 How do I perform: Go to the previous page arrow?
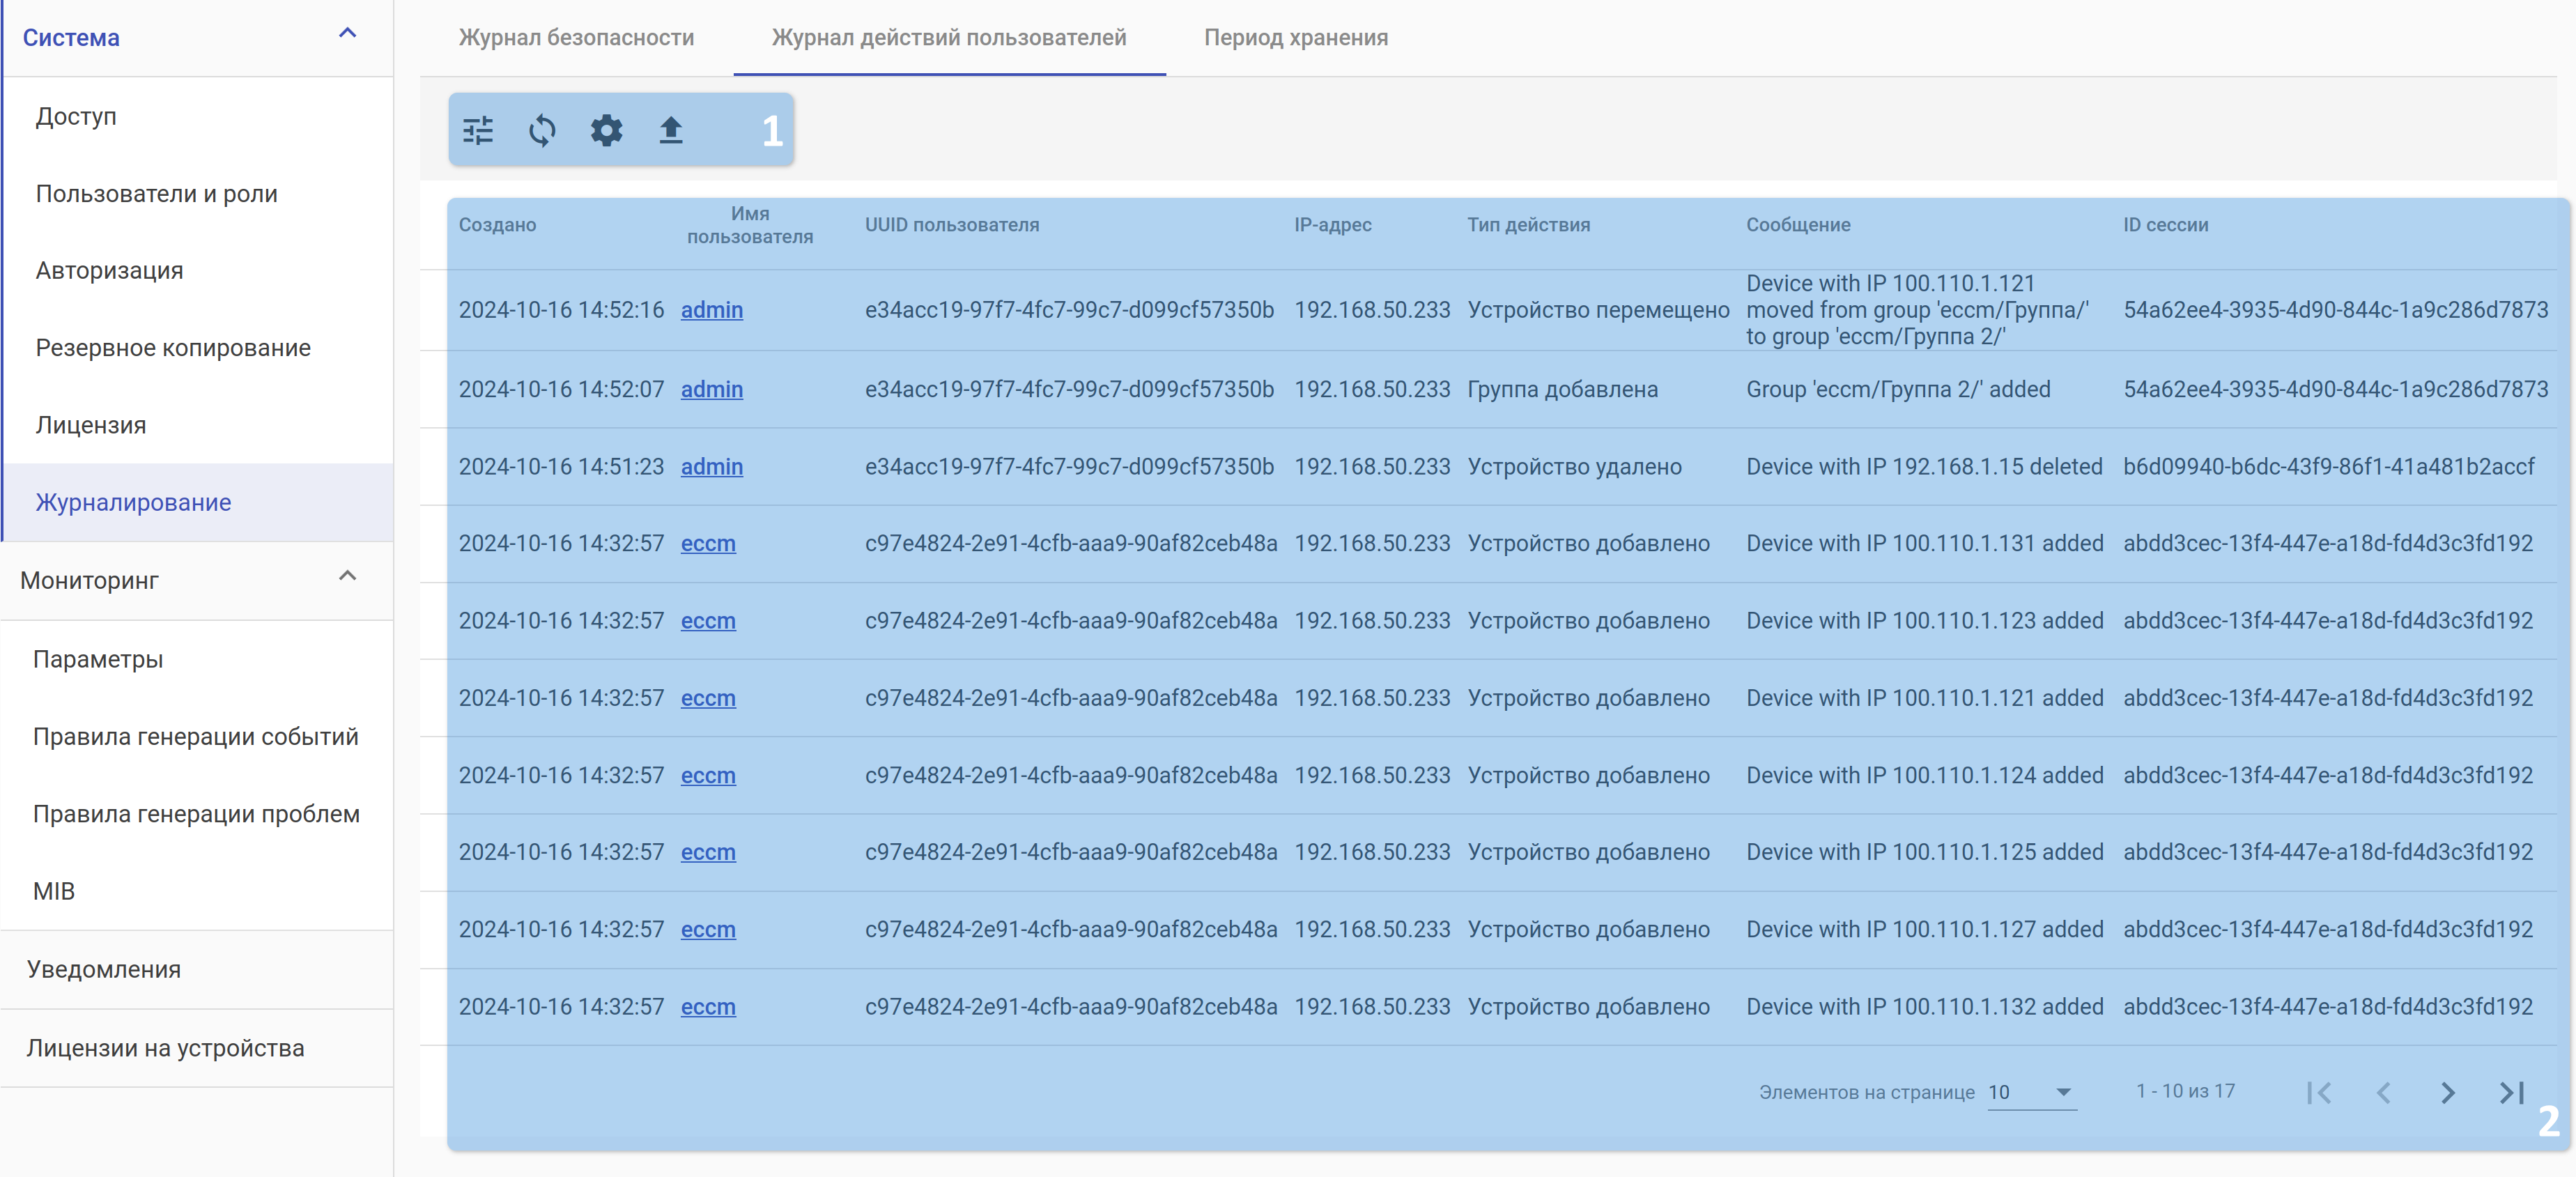click(2384, 1093)
